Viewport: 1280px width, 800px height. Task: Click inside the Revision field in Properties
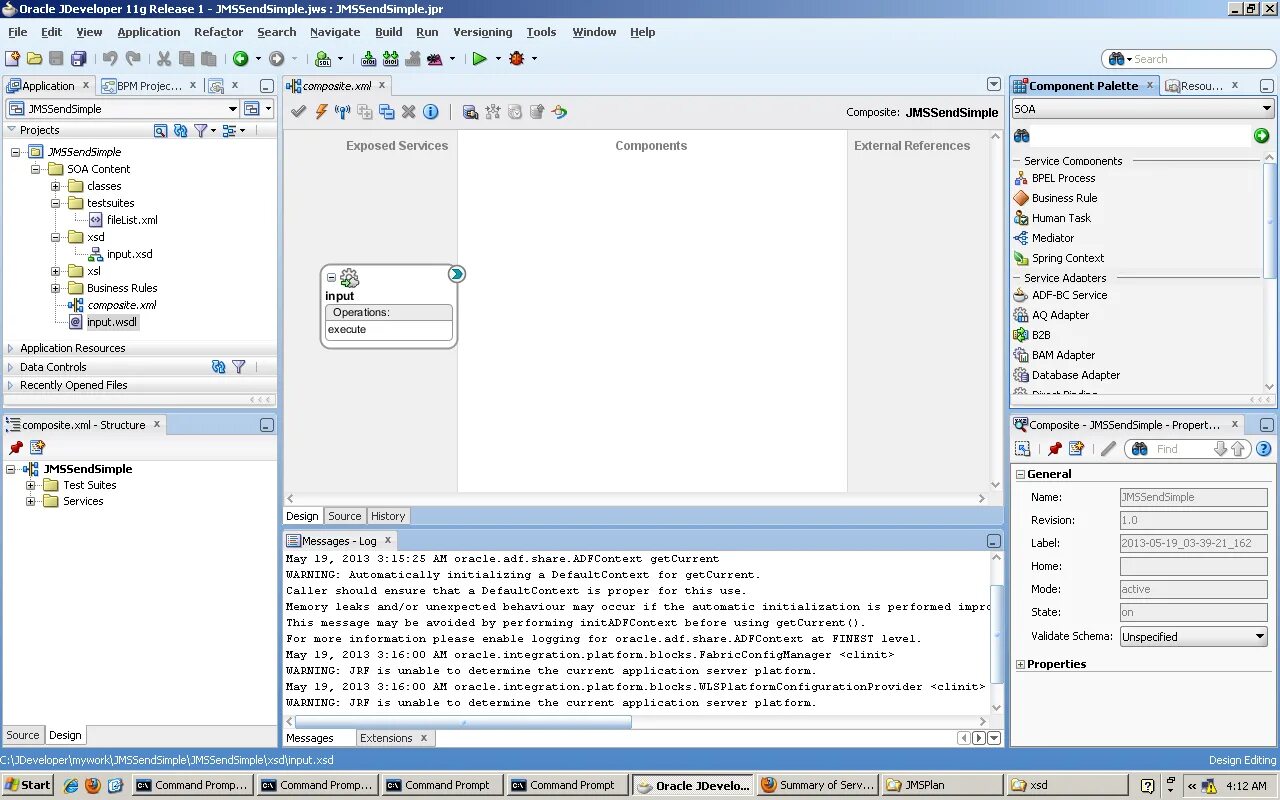1193,519
